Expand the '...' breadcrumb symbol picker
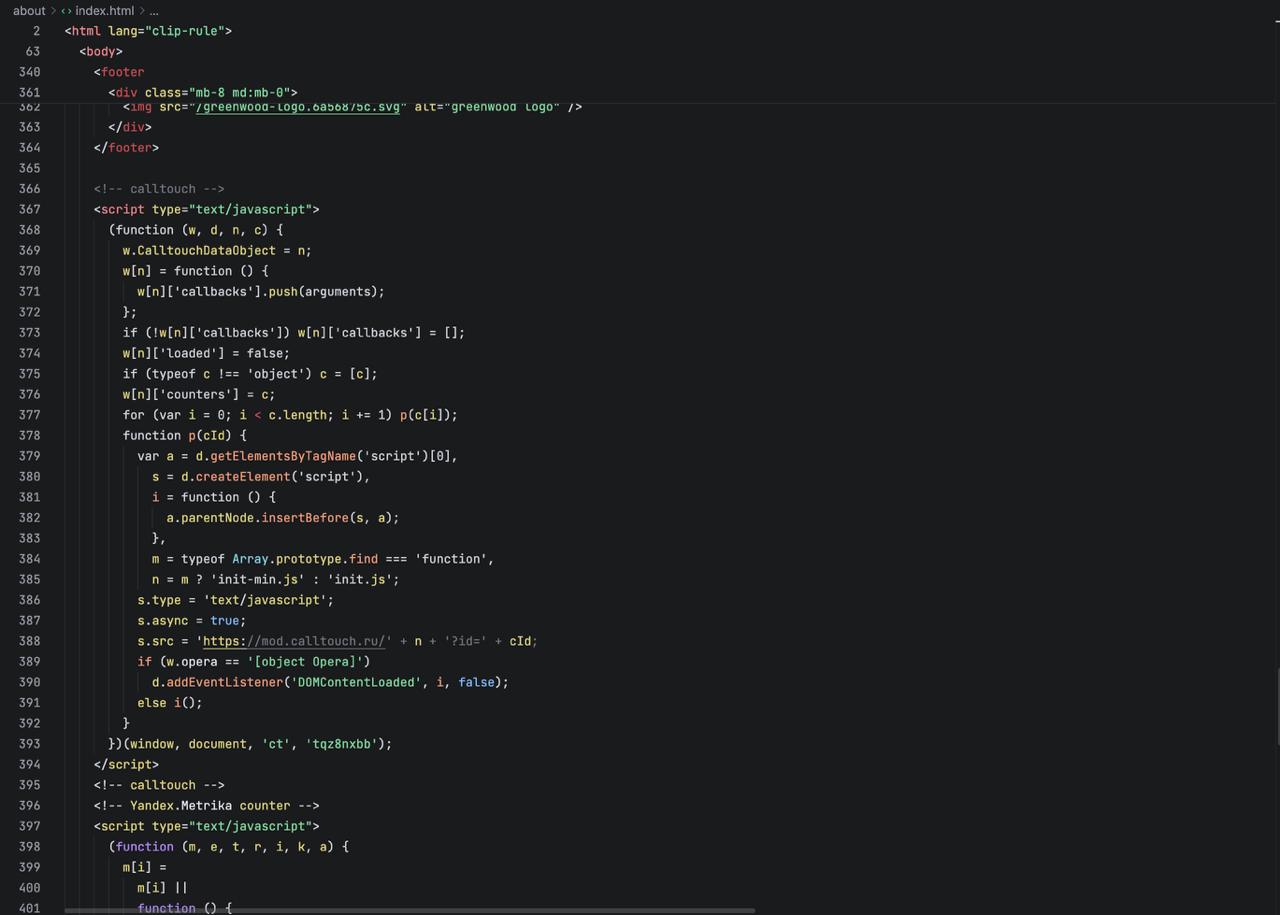 tap(154, 11)
